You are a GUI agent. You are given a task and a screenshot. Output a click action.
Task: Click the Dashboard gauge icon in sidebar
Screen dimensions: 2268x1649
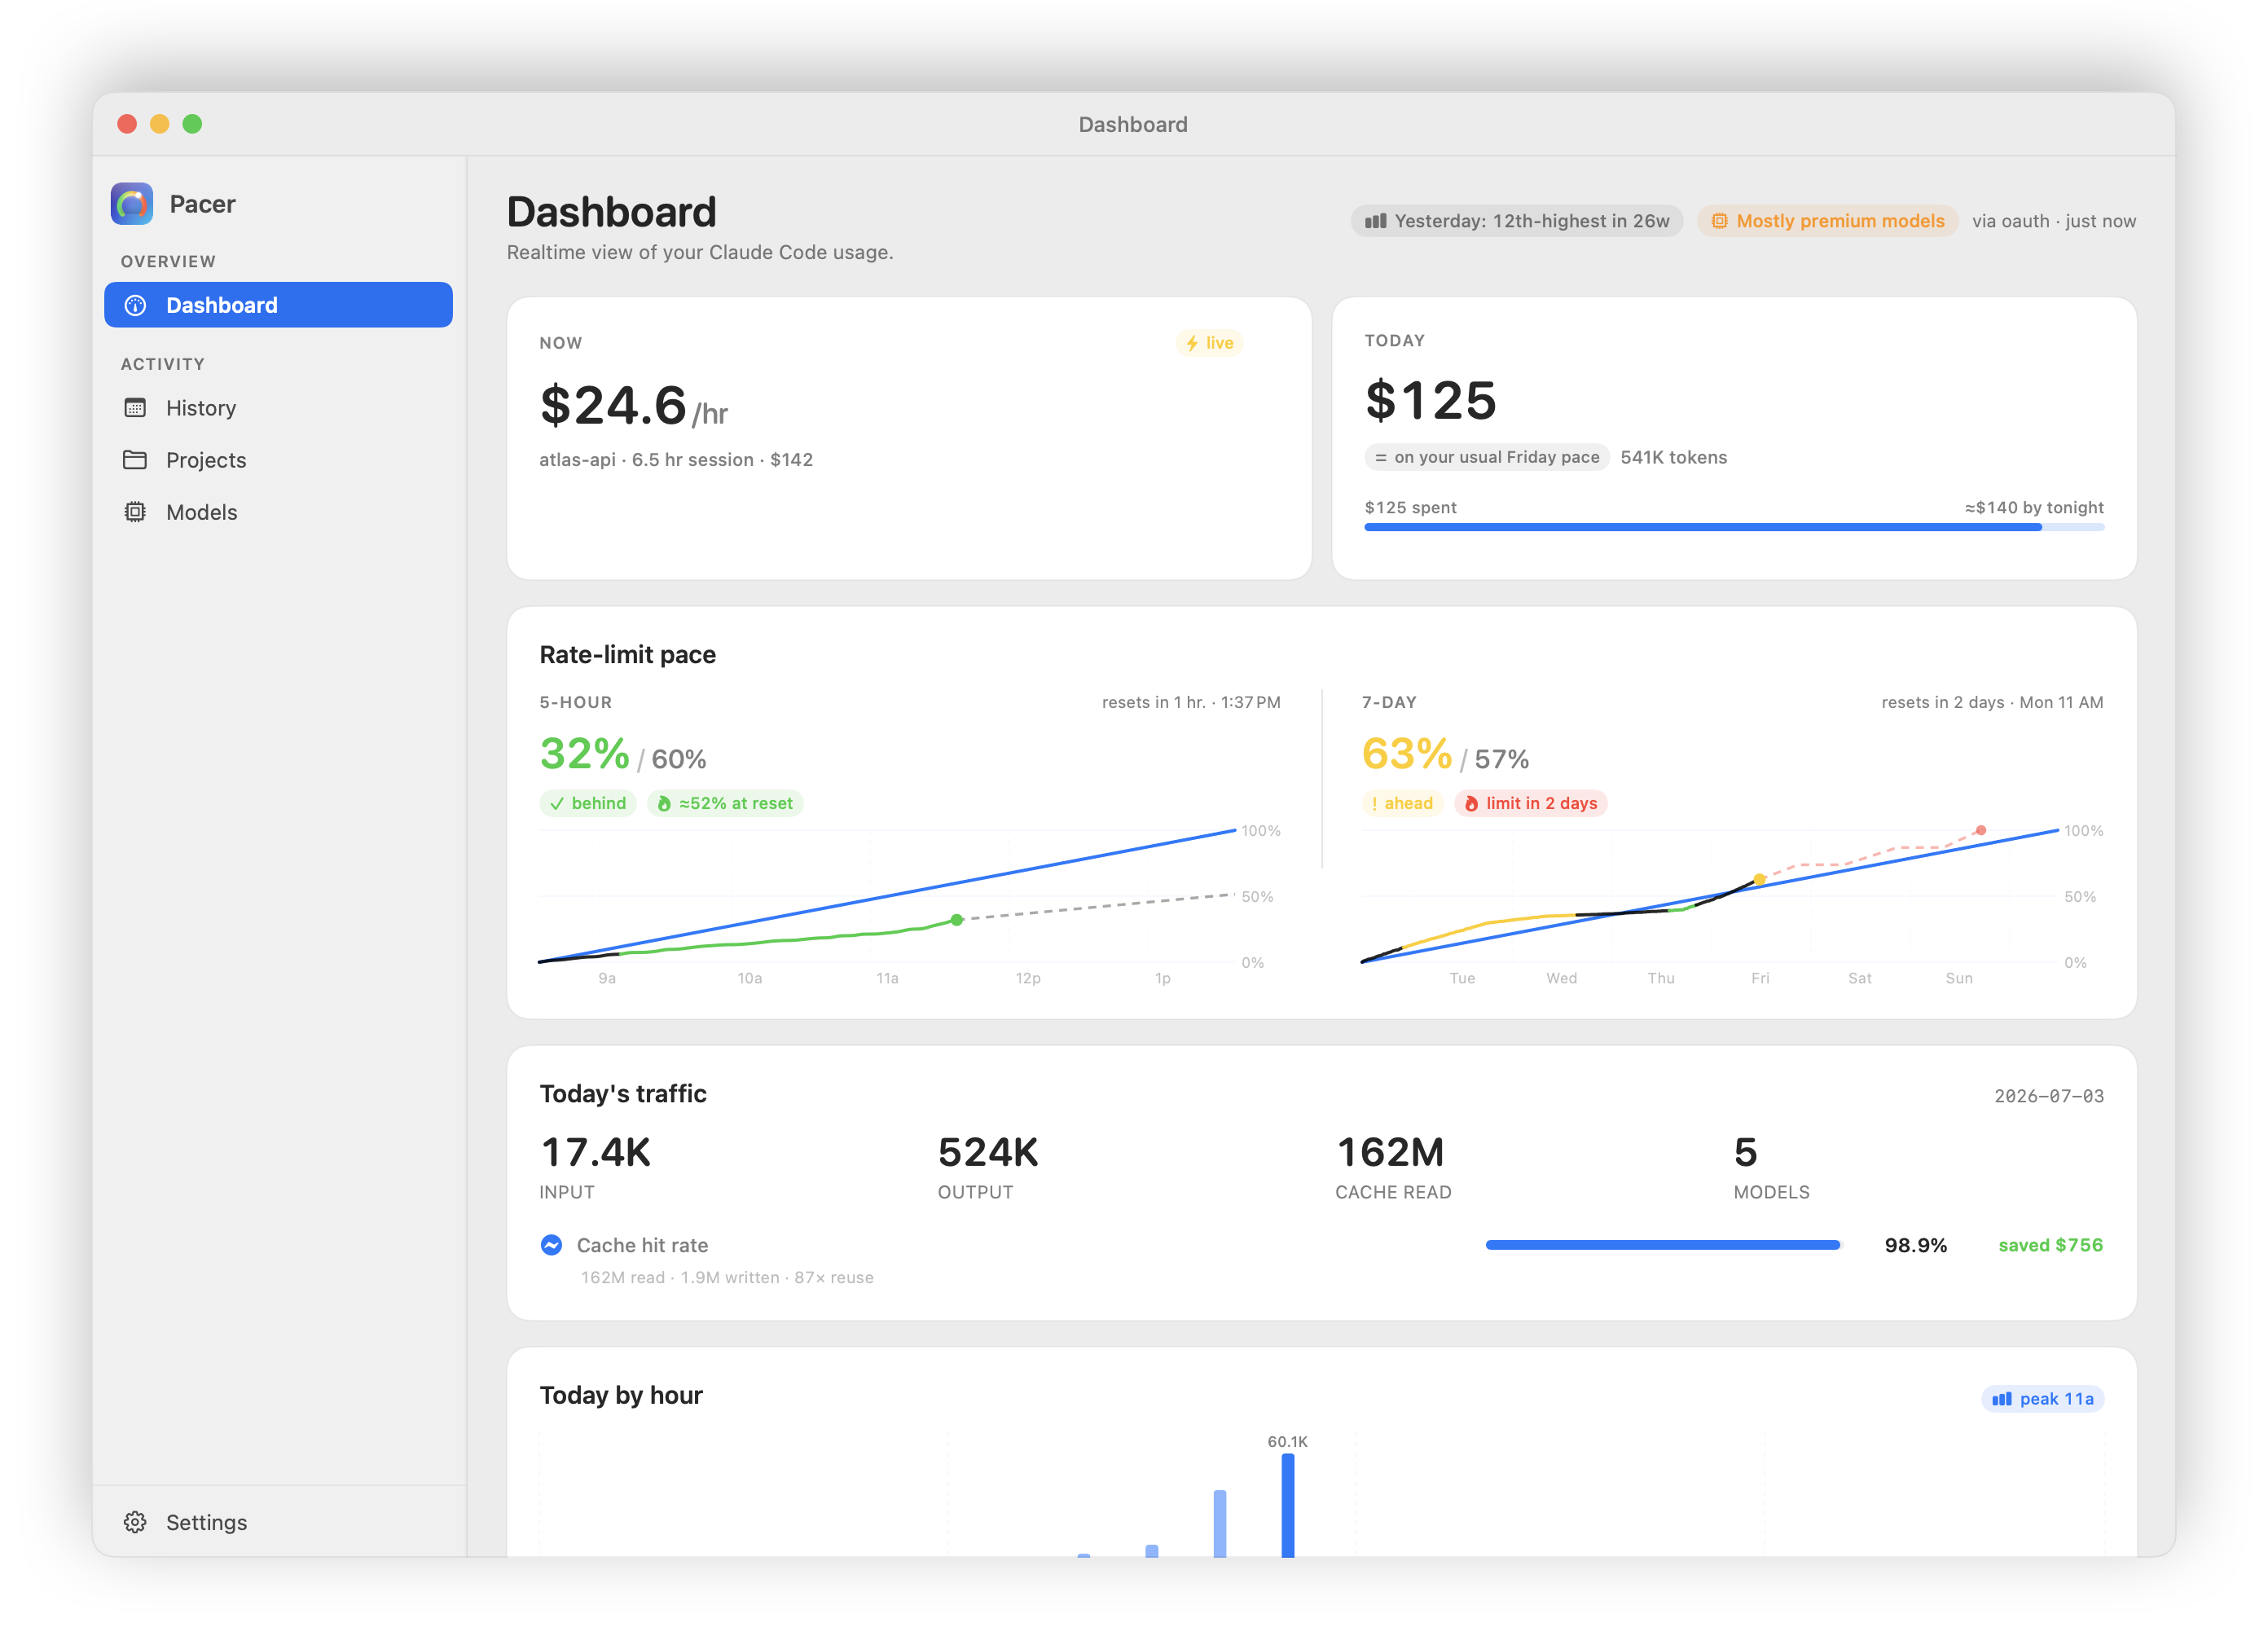(x=135, y=305)
